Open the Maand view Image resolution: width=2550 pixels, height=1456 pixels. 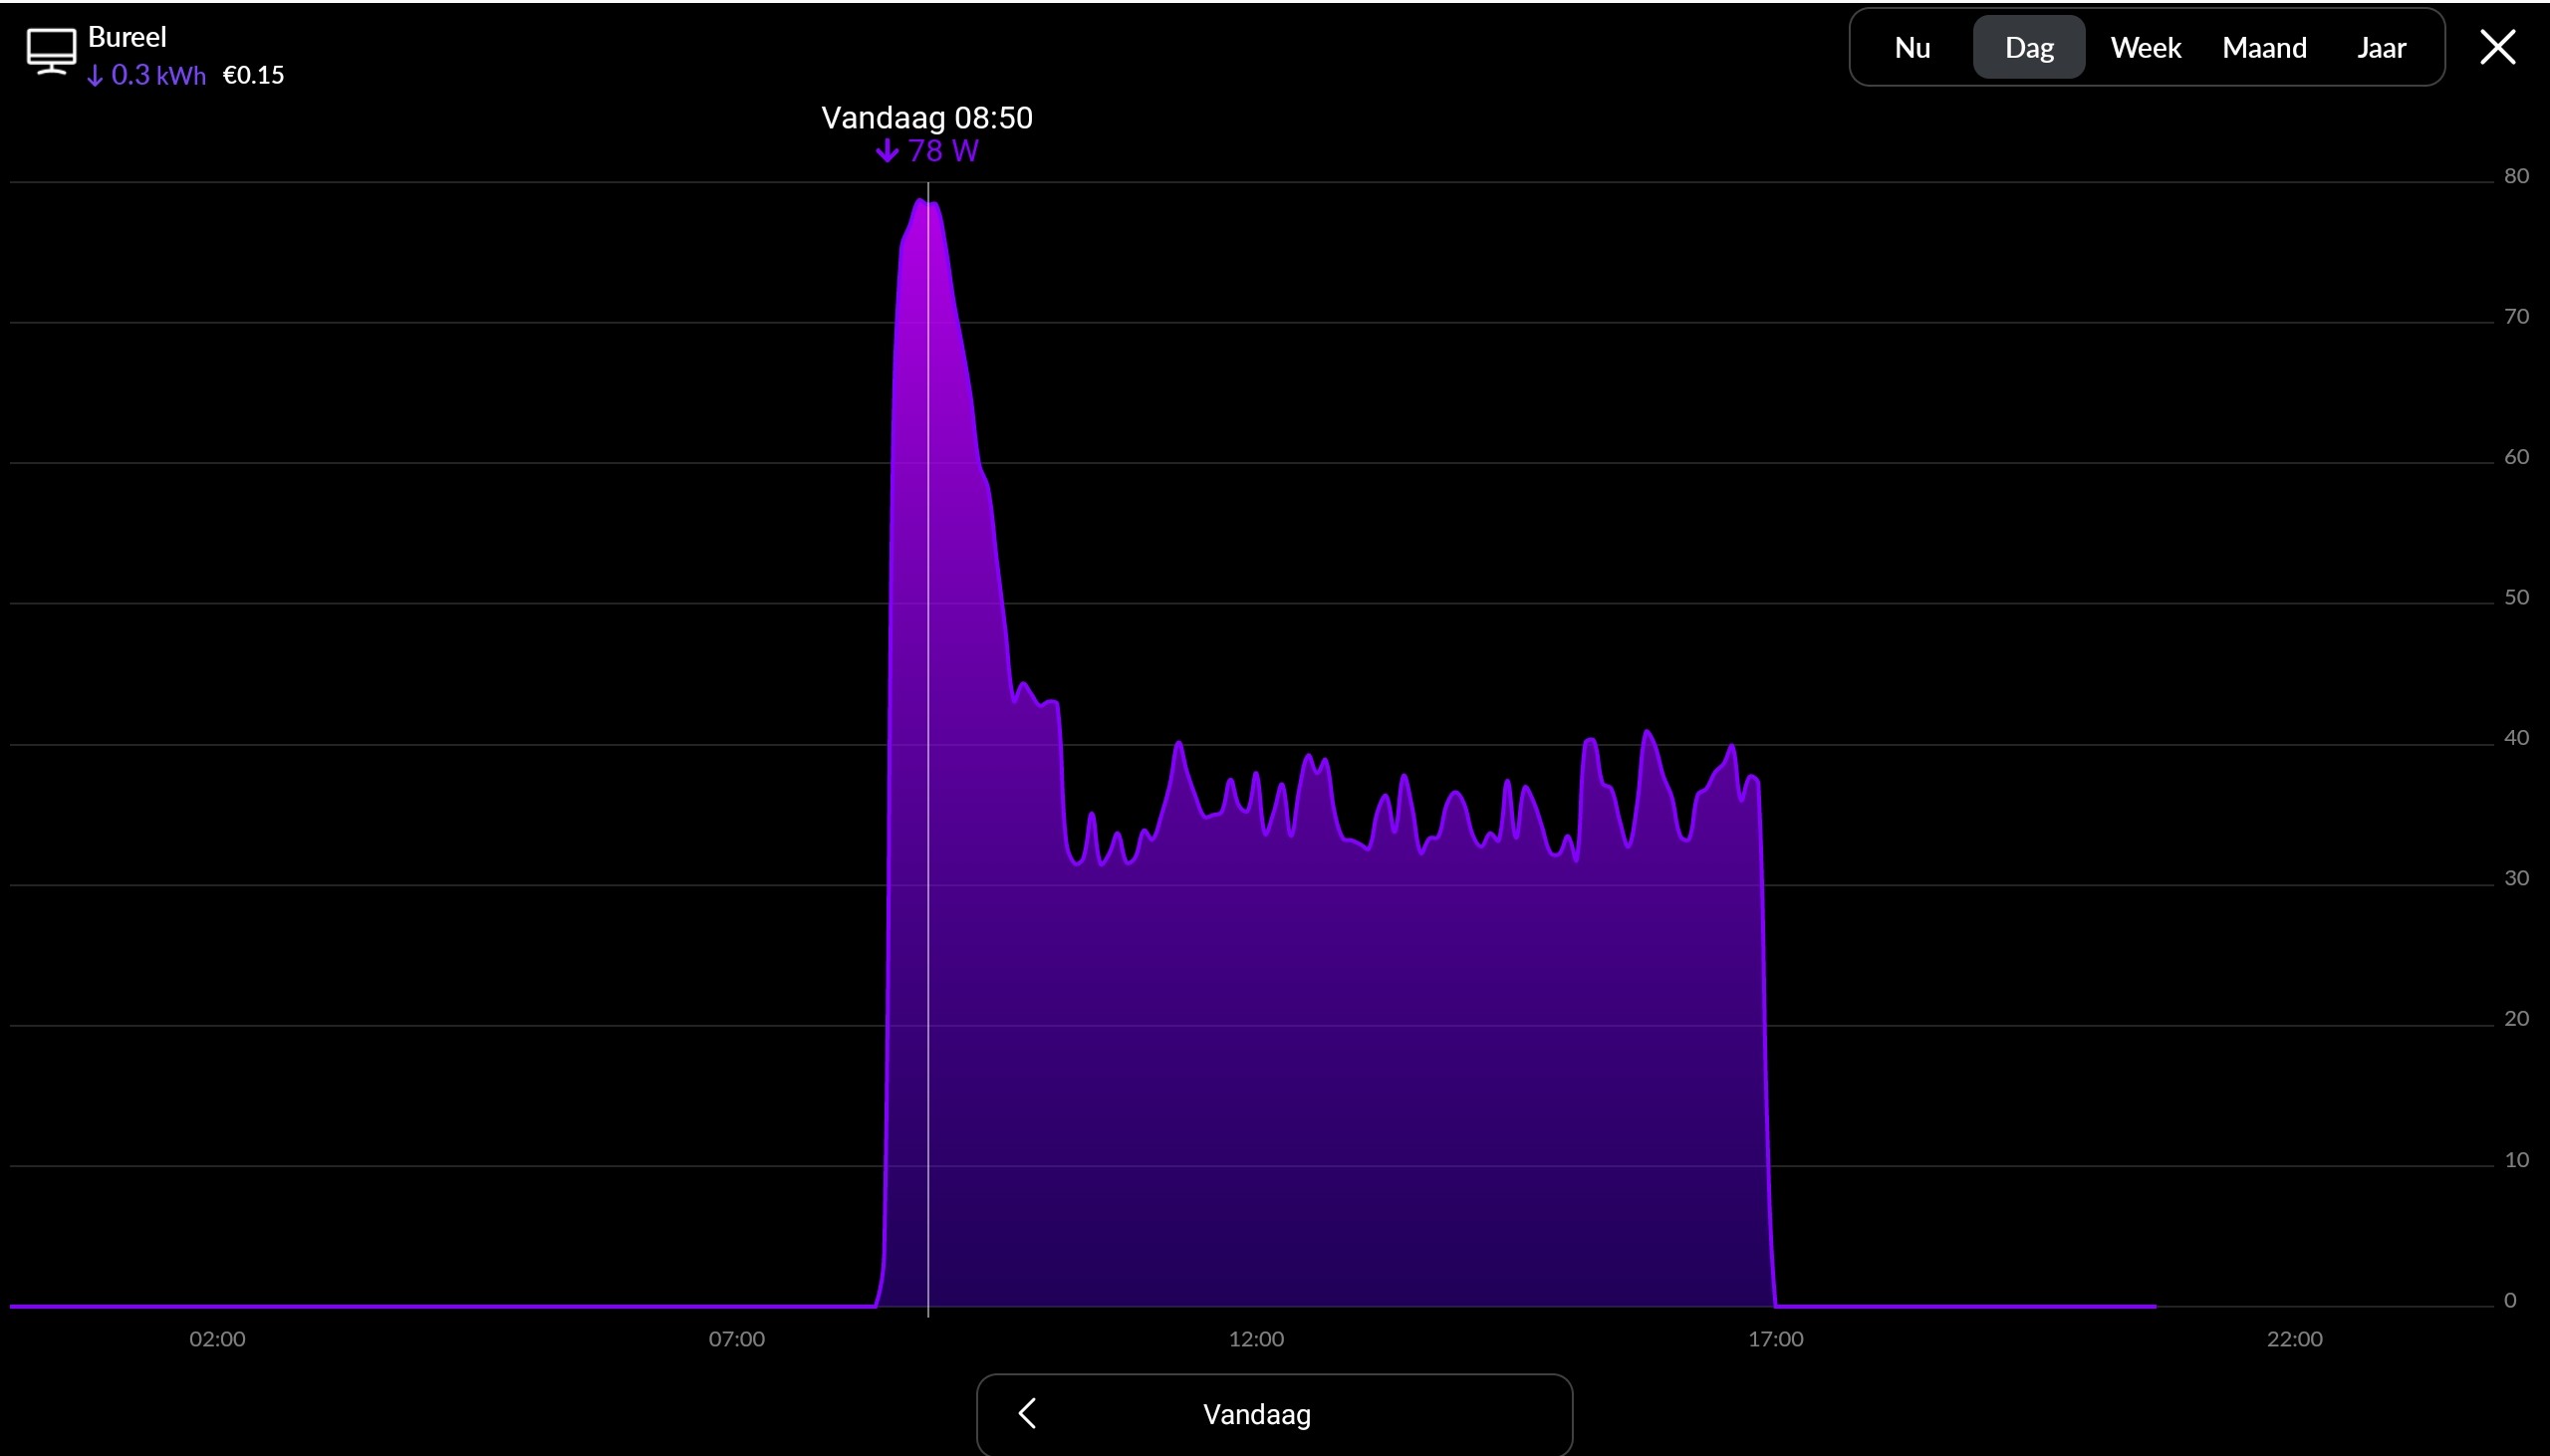pos(2263,48)
